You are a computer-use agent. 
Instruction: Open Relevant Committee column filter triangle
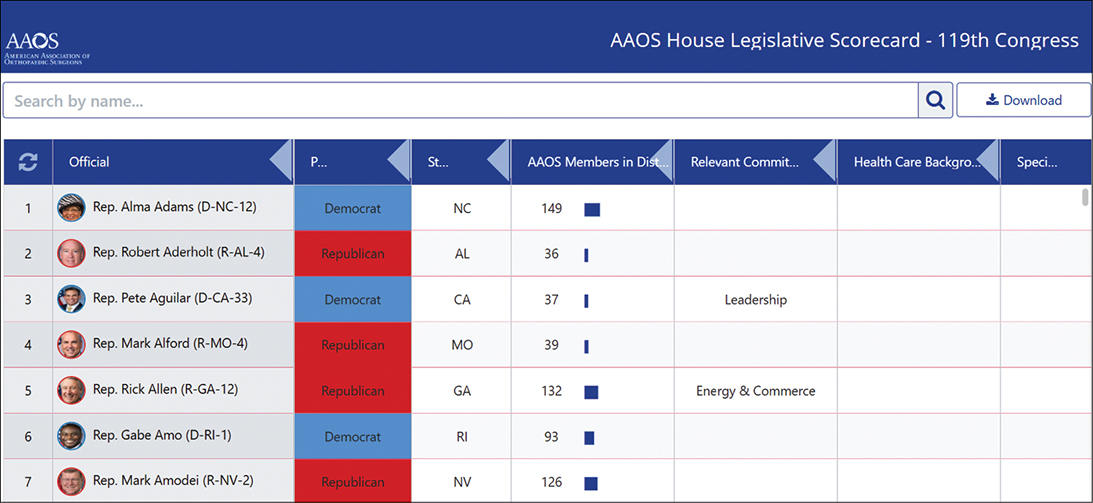(x=825, y=162)
